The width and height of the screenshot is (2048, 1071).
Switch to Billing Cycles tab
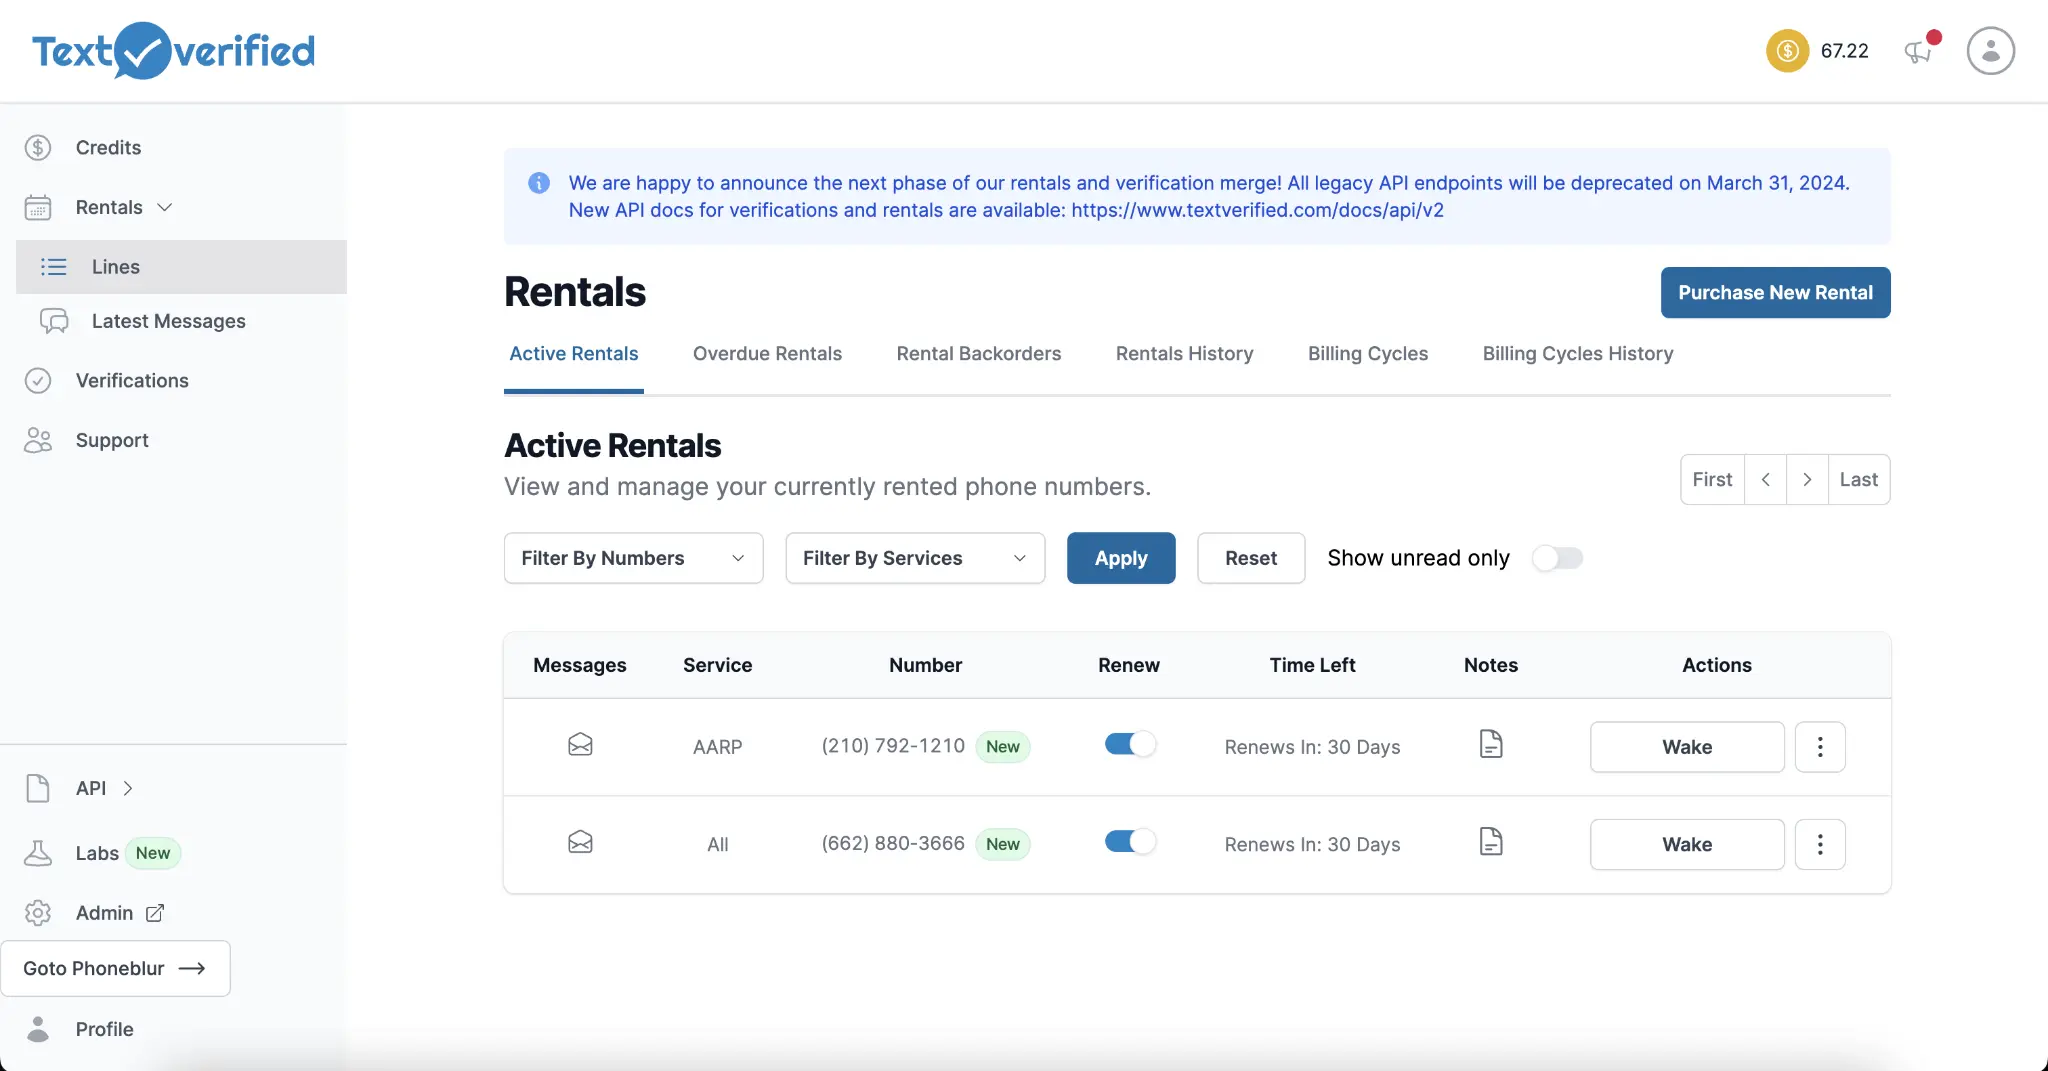(x=1368, y=354)
